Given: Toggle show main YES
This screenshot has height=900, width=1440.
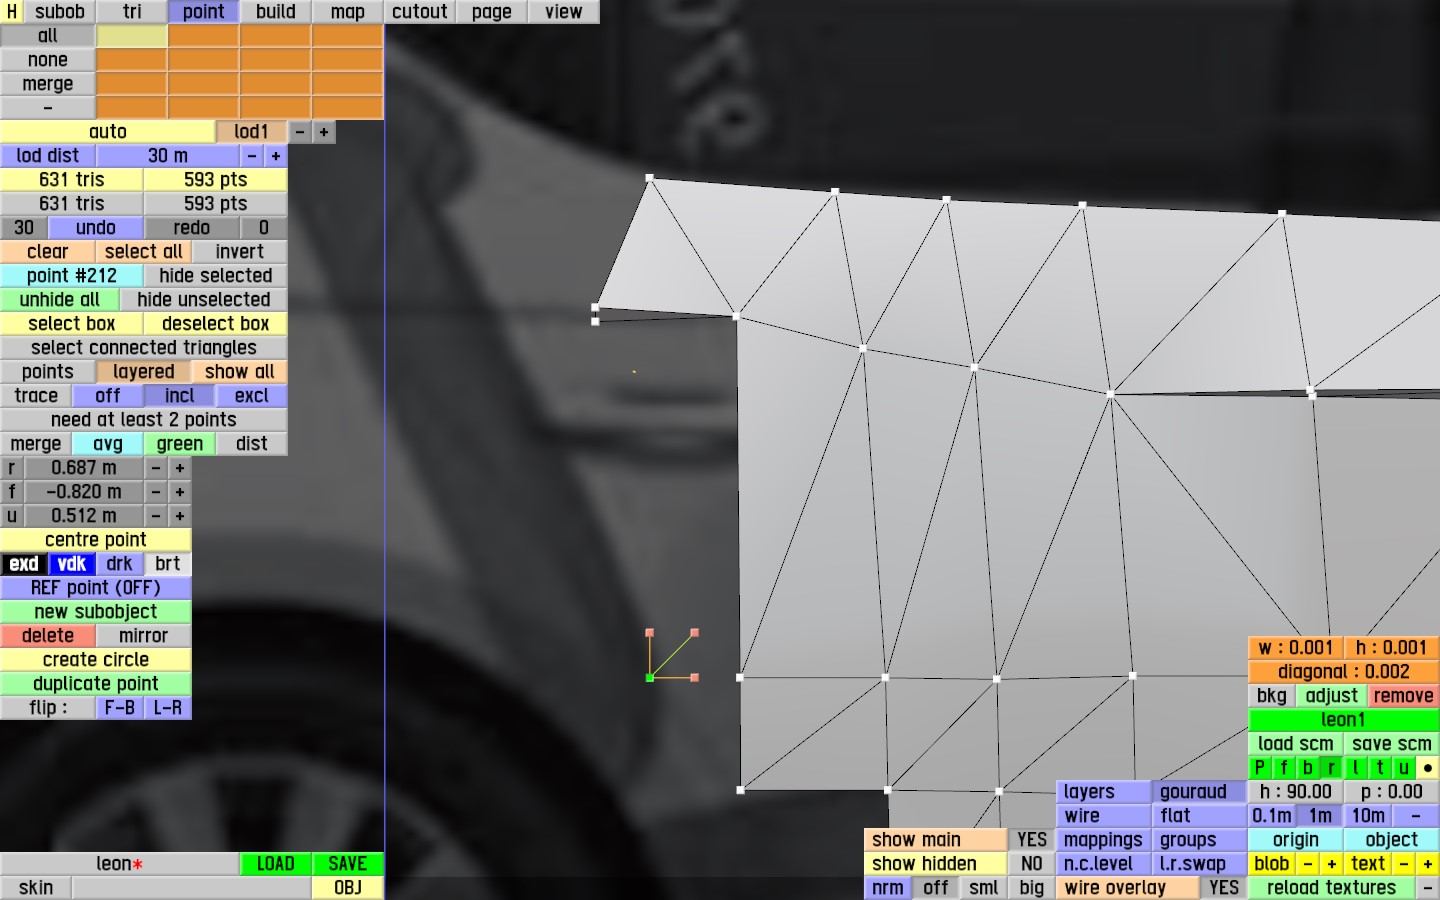Looking at the screenshot, I should [1032, 840].
